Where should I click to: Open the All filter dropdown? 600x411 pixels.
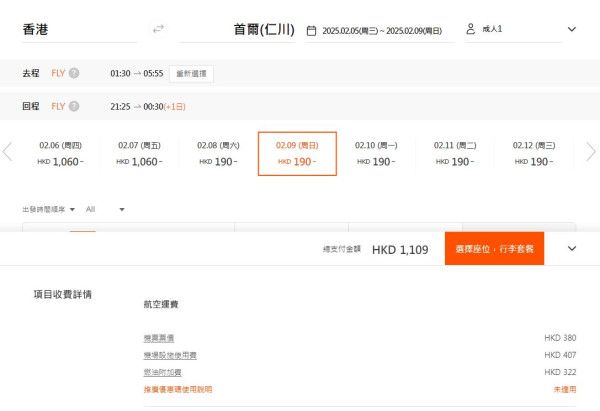click(105, 209)
